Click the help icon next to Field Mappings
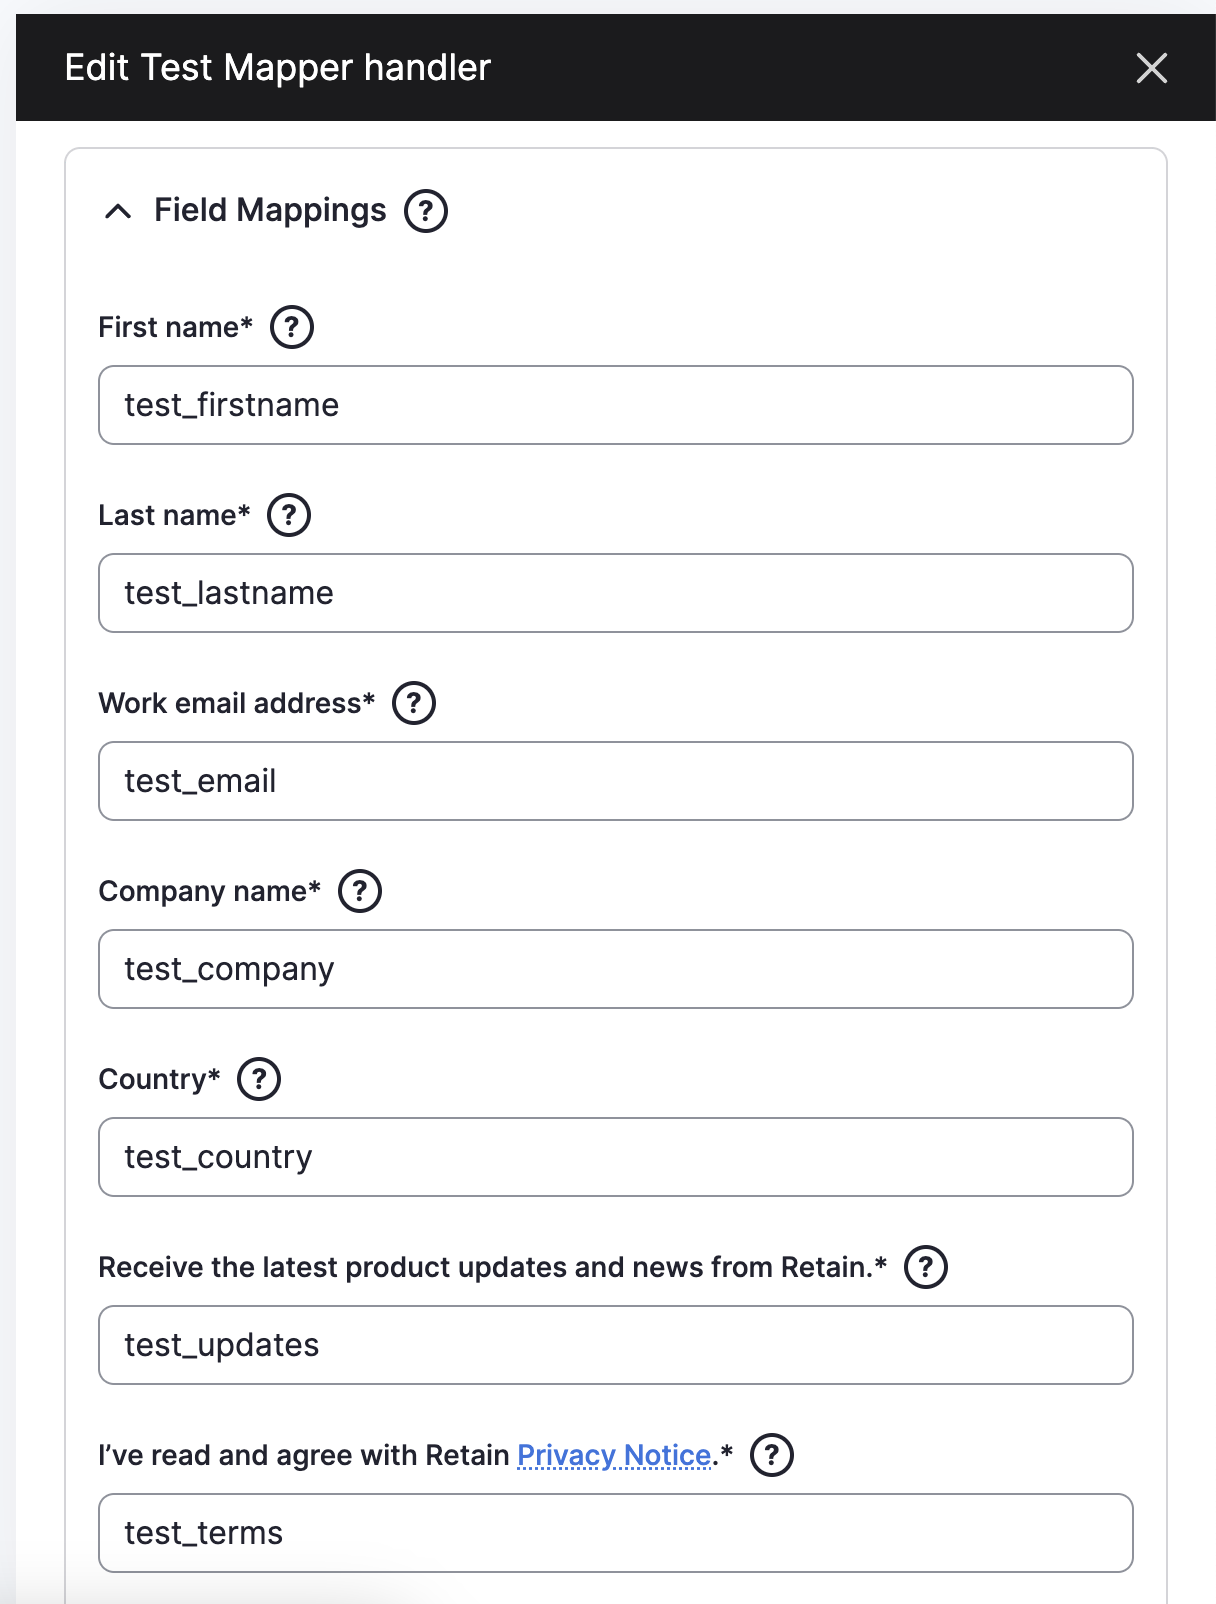 point(426,211)
